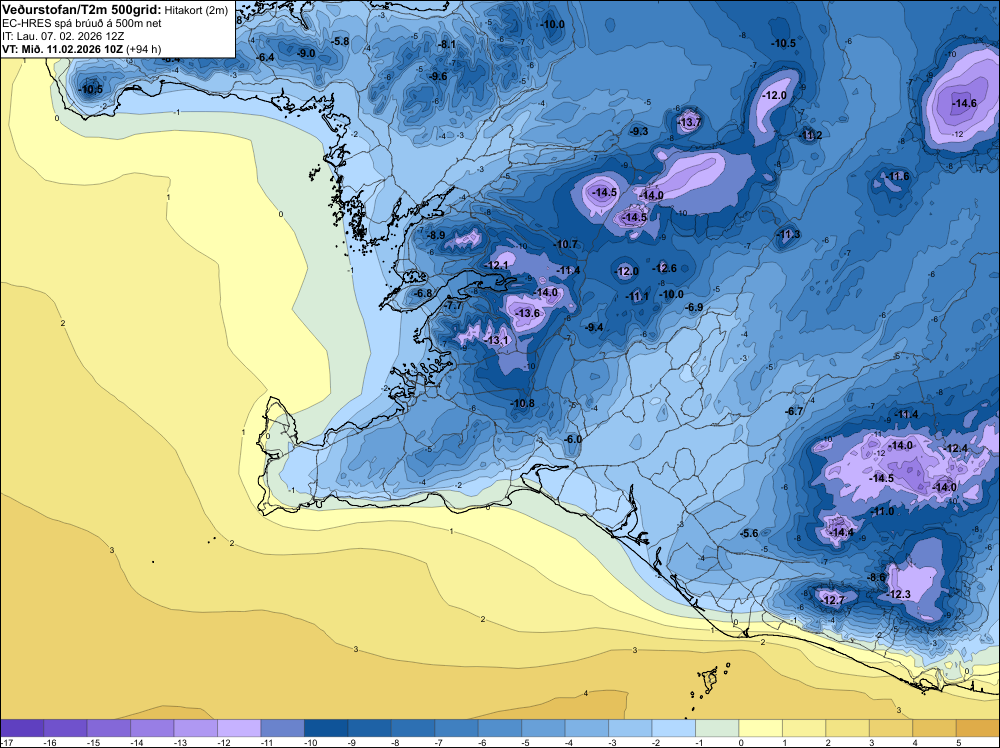This screenshot has height=748, width=1000.
Task: Click the -11.0 temperature label
Action: [882, 511]
